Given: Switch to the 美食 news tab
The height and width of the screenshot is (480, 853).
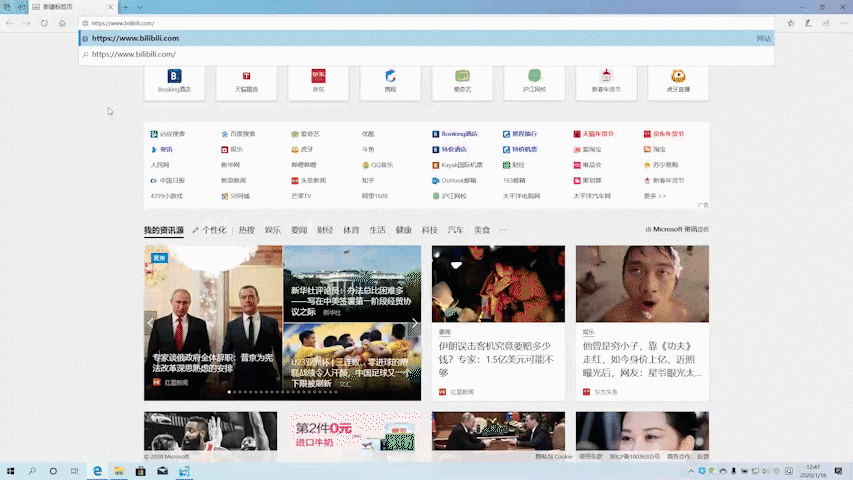Looking at the screenshot, I should pyautogui.click(x=481, y=230).
